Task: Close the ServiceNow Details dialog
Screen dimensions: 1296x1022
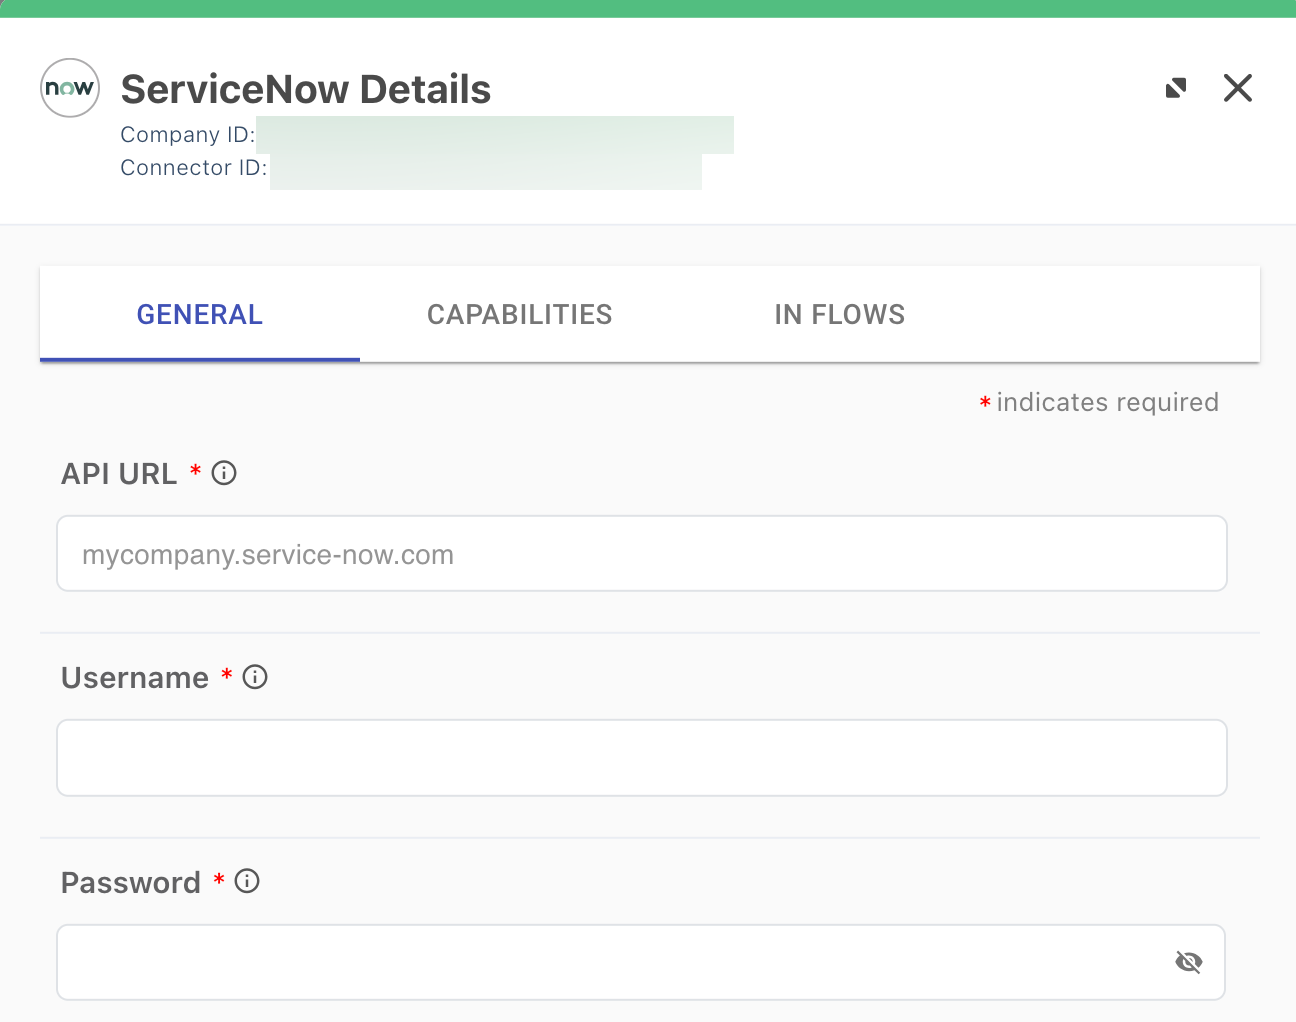Action: [x=1238, y=88]
